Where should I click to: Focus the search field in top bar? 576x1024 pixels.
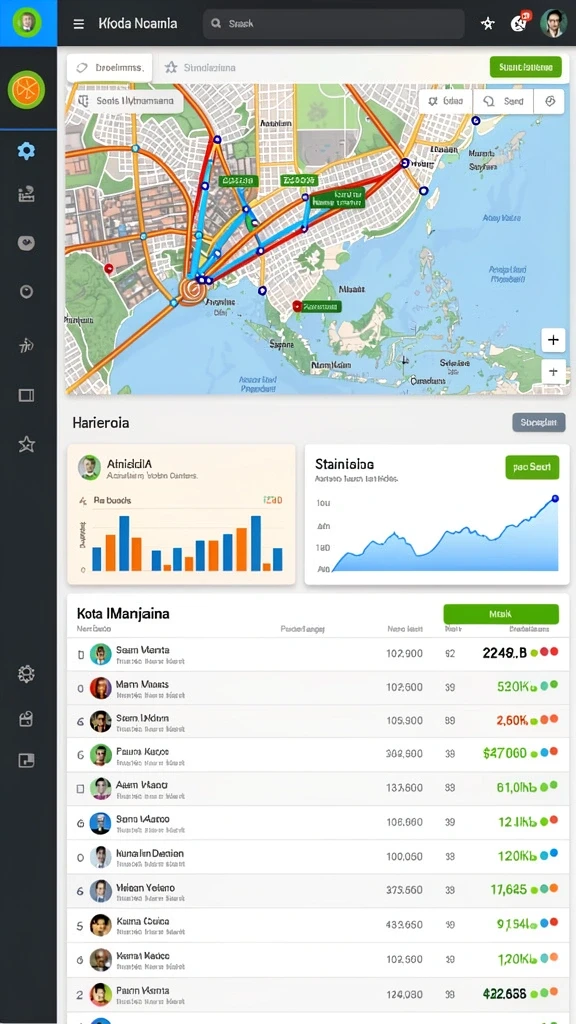click(334, 24)
